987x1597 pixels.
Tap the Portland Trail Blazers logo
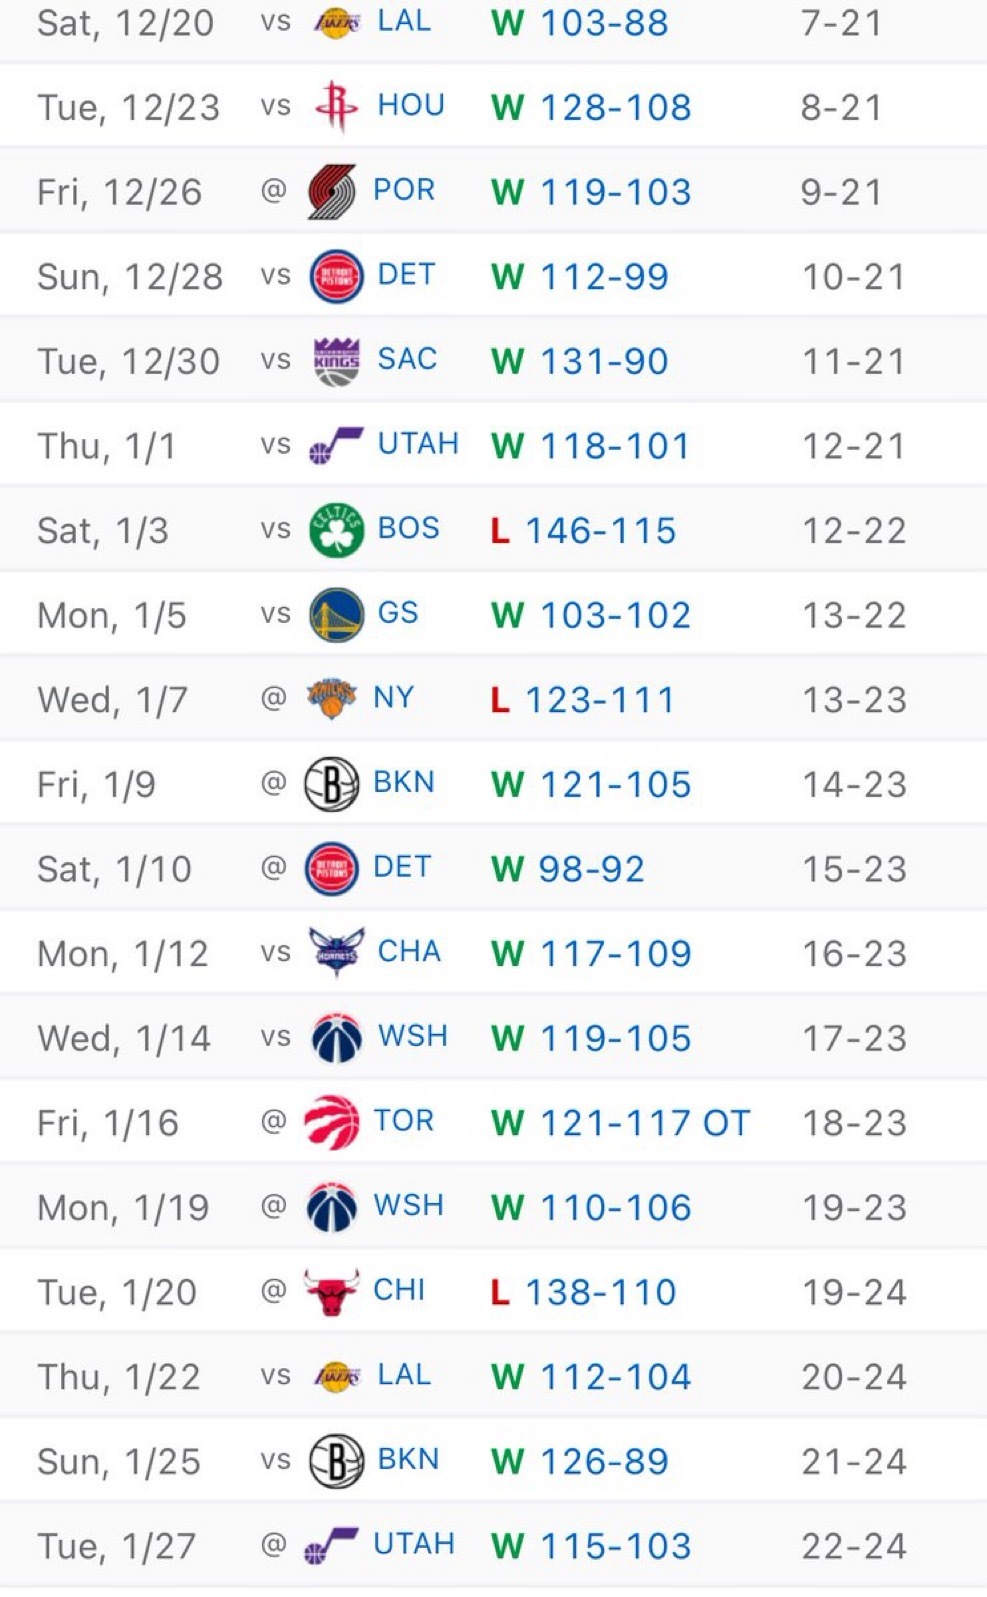point(333,191)
